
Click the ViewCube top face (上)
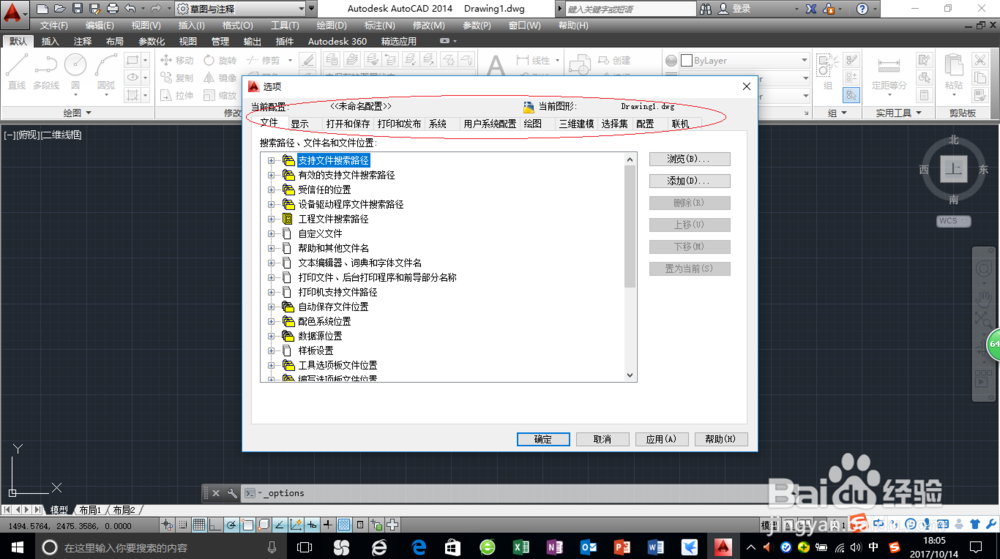click(953, 169)
